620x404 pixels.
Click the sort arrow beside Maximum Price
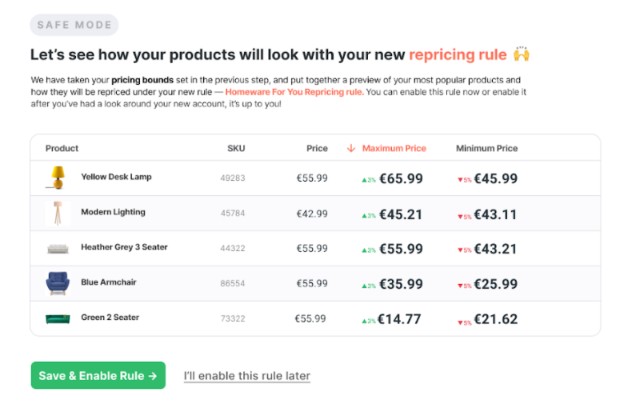(351, 148)
